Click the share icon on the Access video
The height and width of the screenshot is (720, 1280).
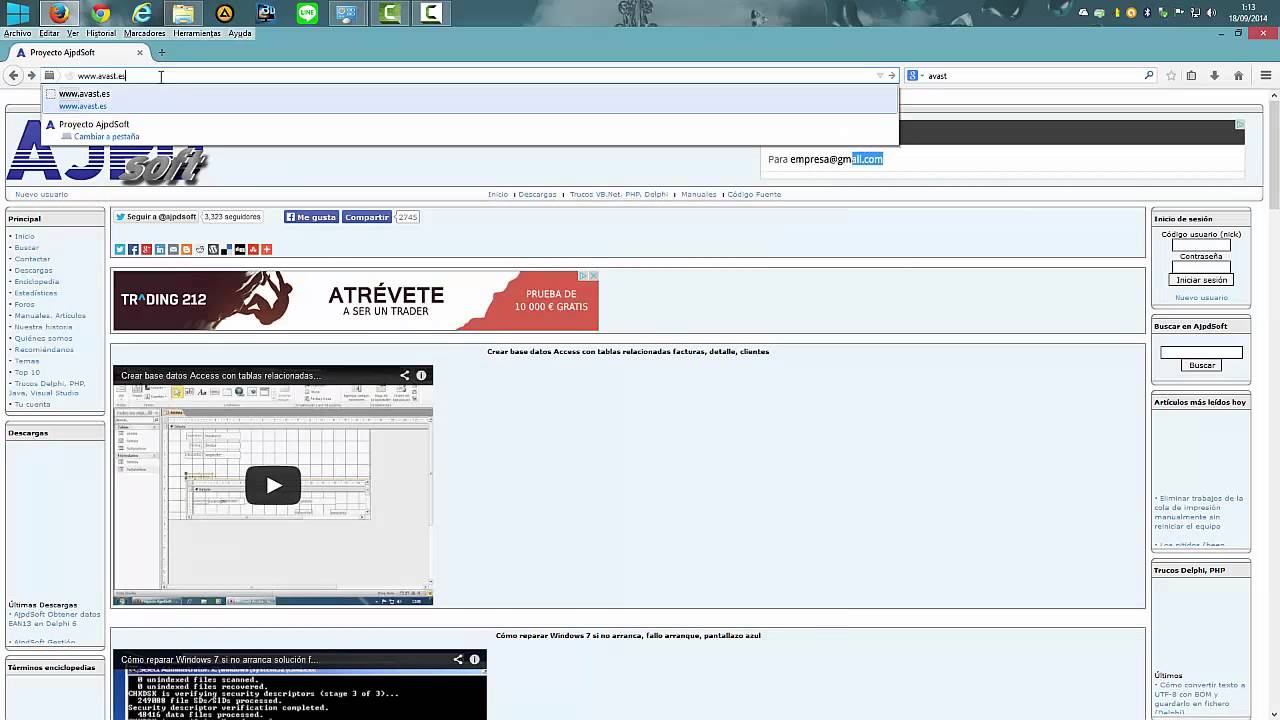tap(405, 376)
